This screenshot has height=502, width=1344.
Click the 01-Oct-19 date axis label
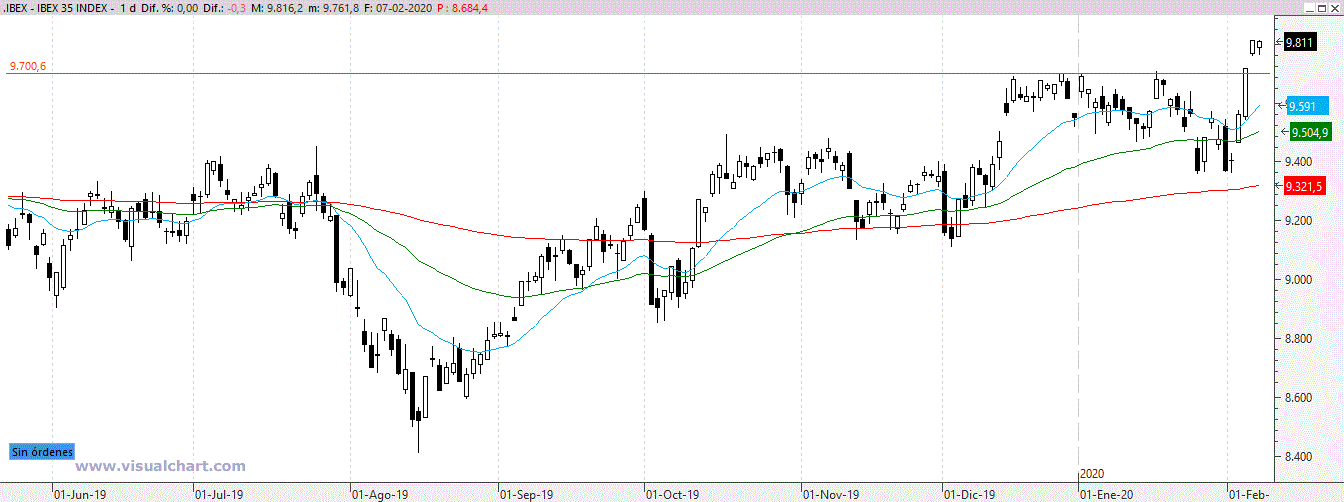click(671, 494)
